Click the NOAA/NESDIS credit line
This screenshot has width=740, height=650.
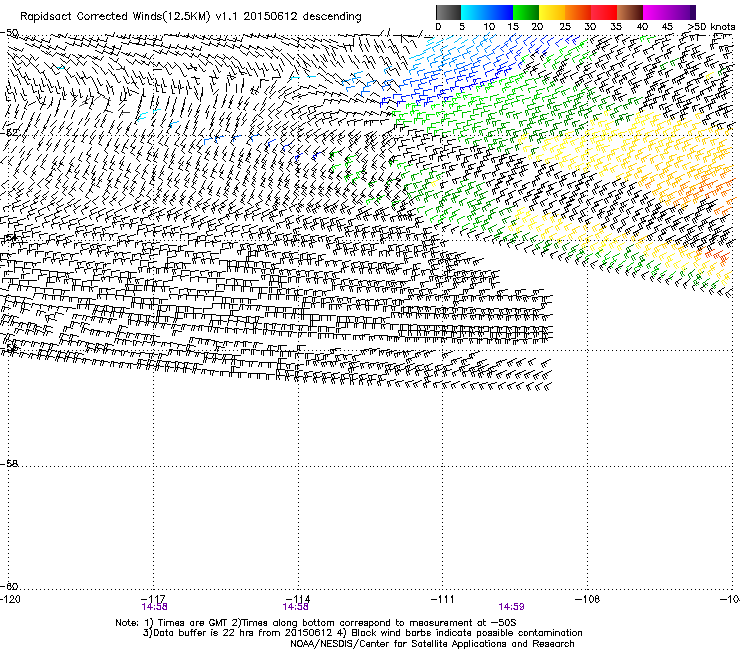click(432, 644)
